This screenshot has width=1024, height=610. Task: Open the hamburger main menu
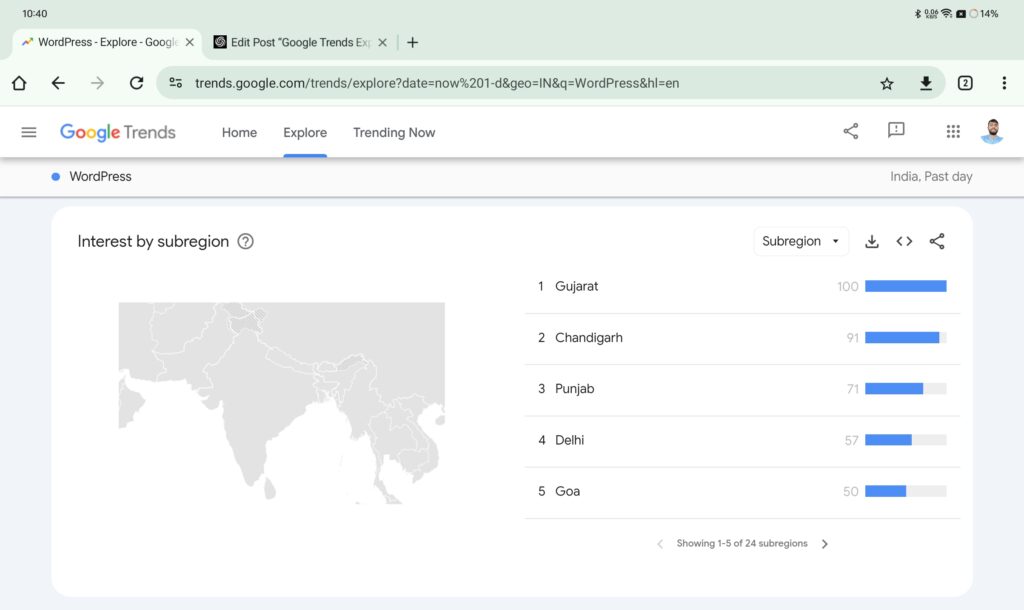[x=29, y=132]
